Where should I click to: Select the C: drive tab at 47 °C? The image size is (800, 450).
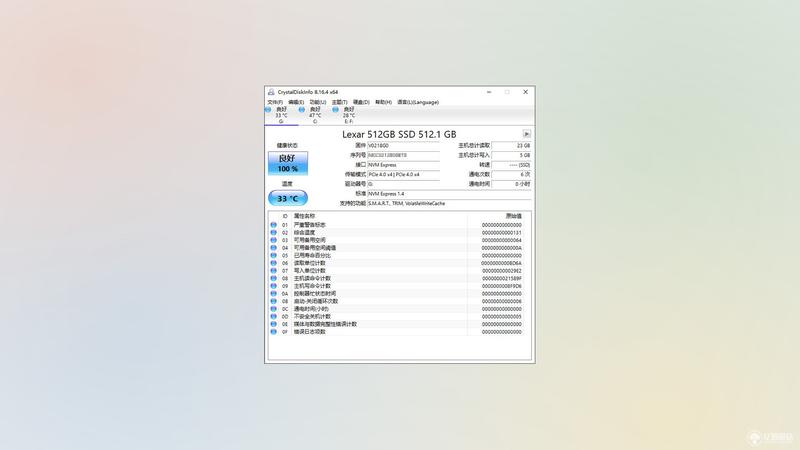click(315, 115)
